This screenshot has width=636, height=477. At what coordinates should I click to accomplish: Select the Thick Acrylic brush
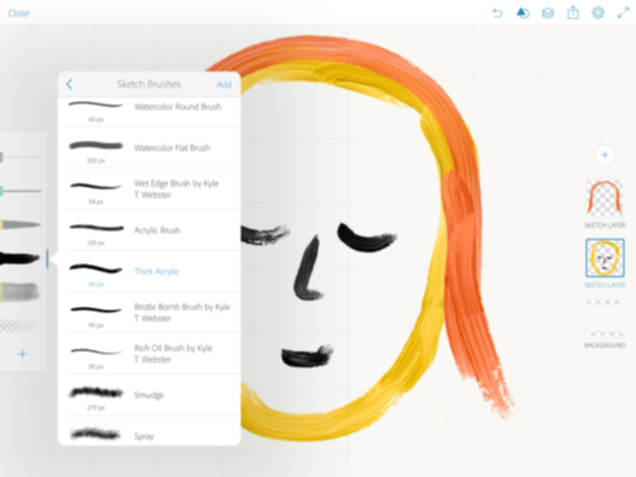[x=149, y=271]
